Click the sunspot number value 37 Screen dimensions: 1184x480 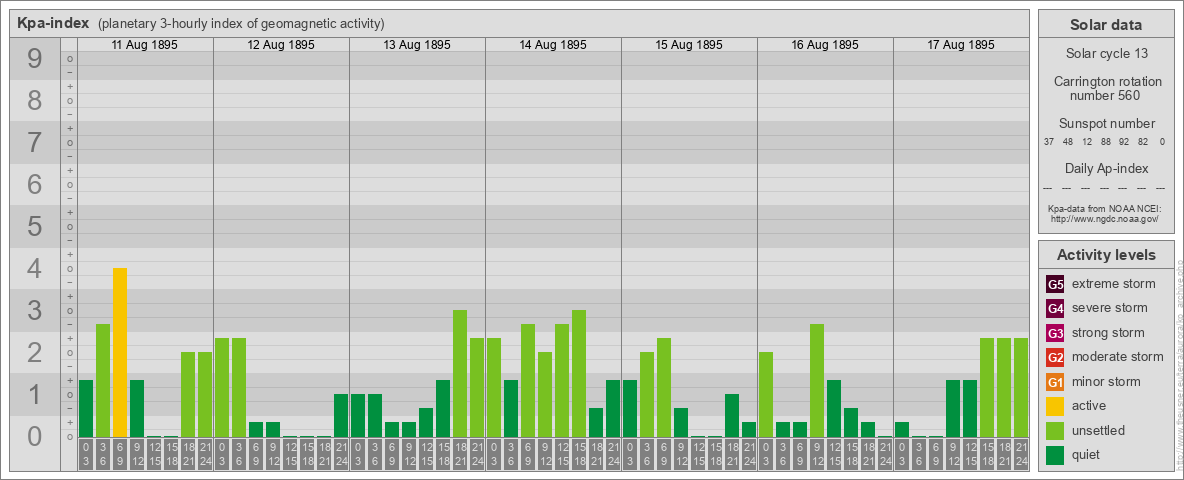(1049, 142)
